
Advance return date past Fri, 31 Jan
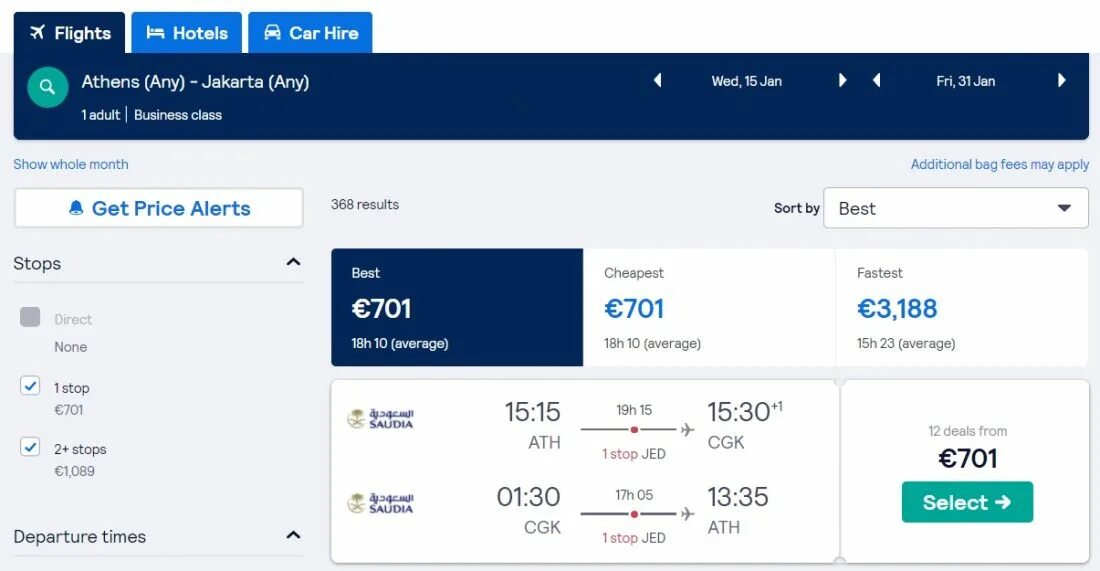(1061, 81)
